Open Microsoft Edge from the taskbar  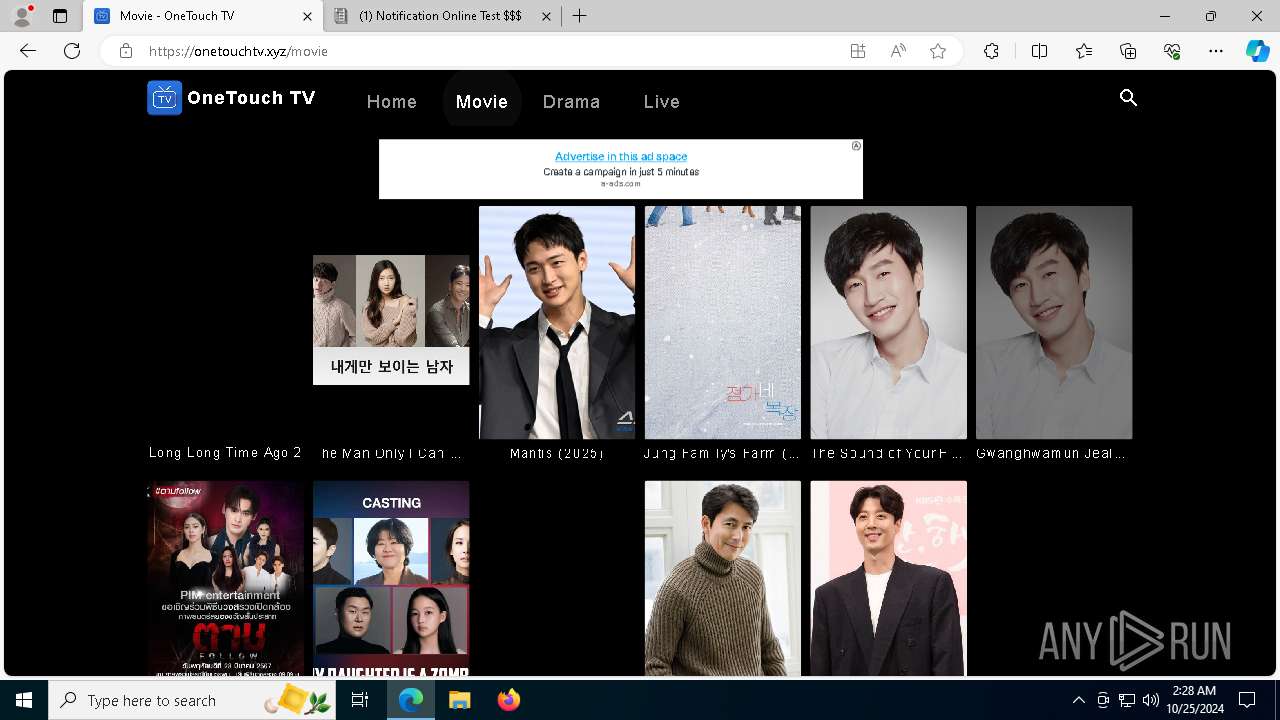411,700
